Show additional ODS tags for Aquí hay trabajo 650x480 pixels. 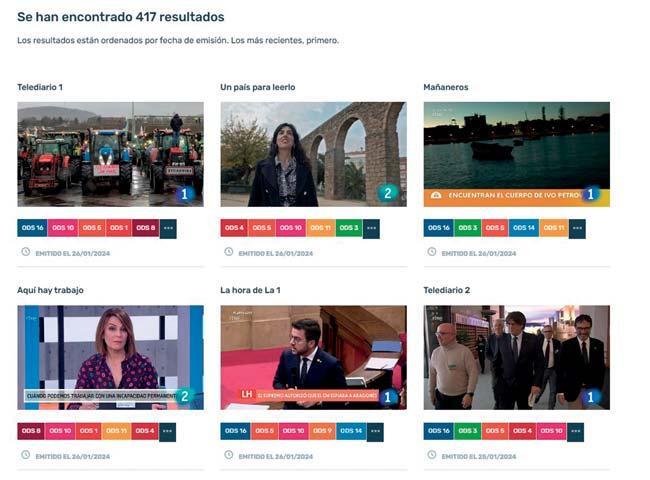pyautogui.click(x=167, y=432)
